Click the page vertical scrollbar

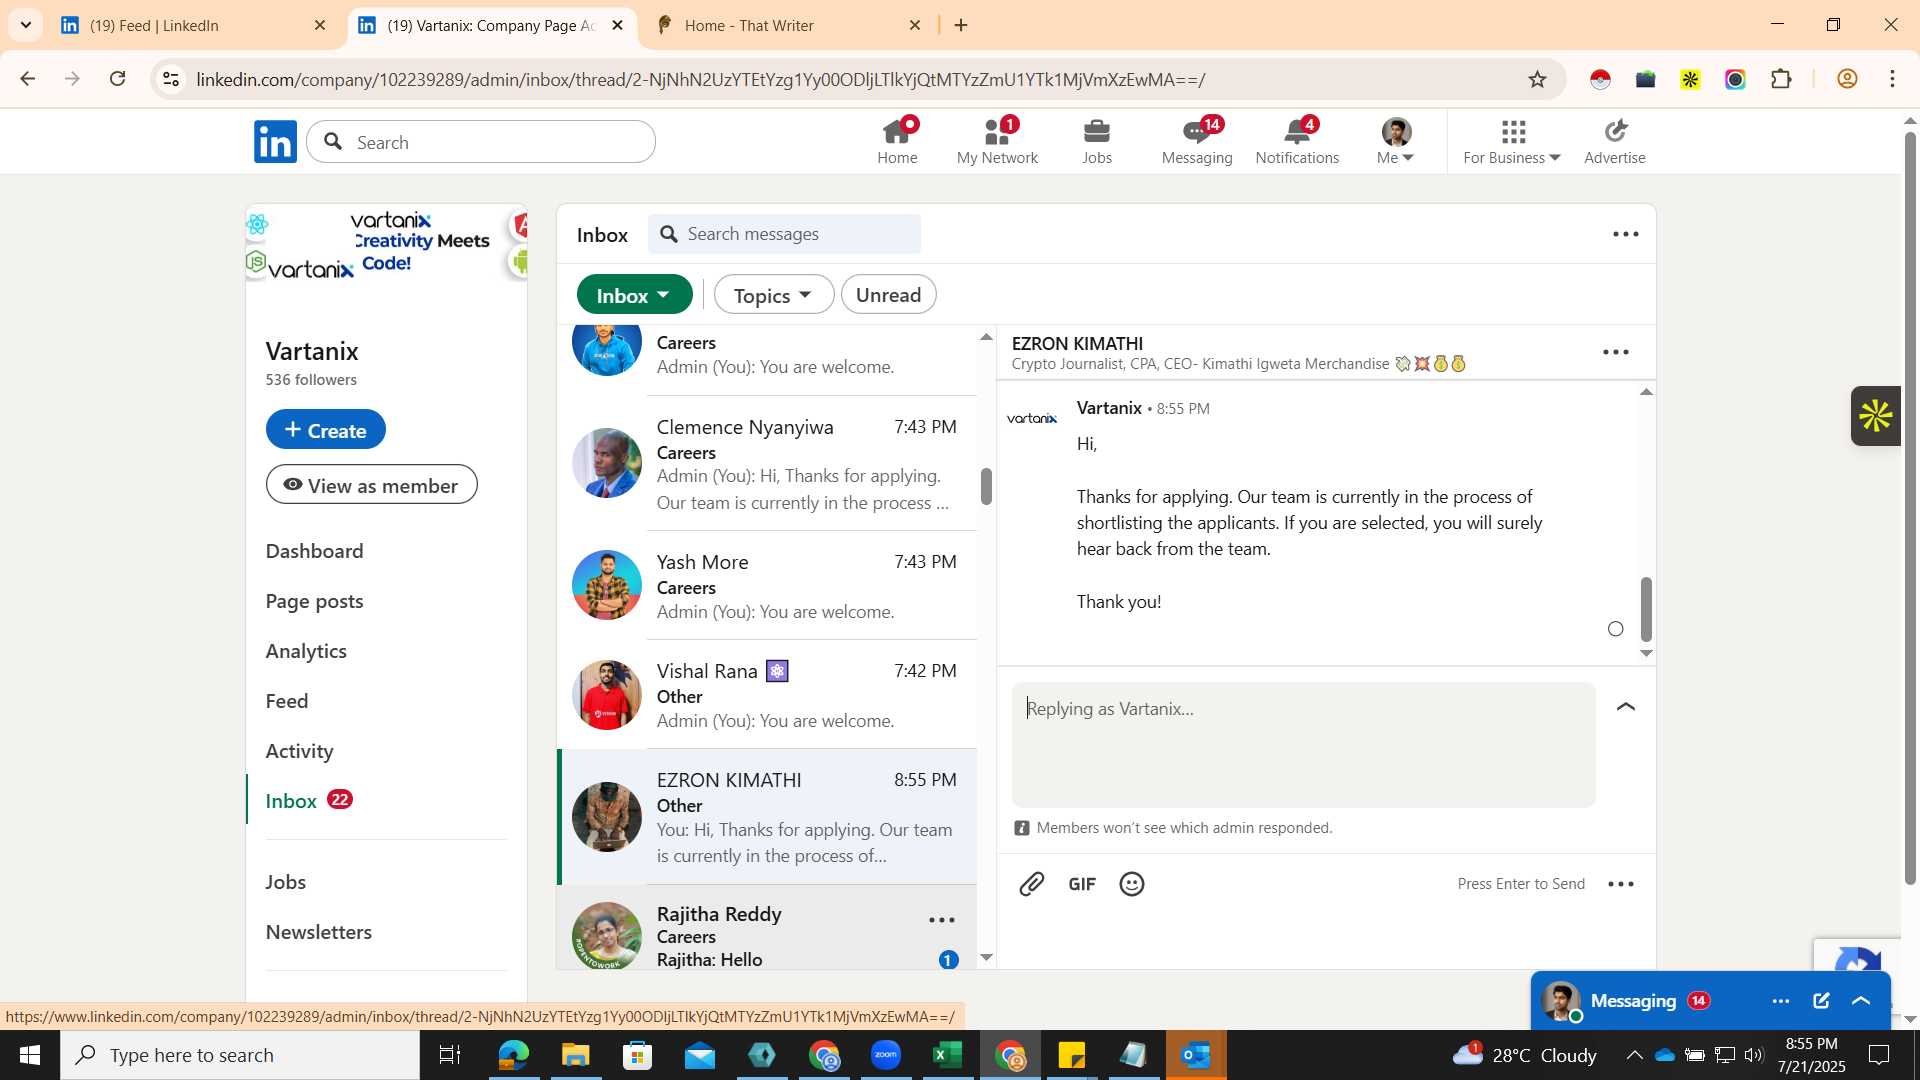(x=1910, y=508)
